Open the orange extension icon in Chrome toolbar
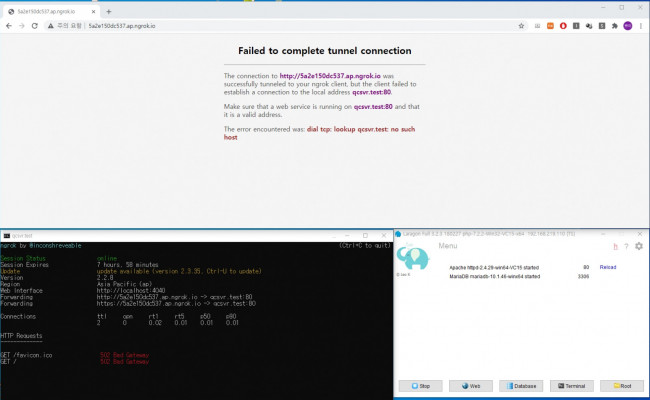Screen dimensions: 650x400 click(550, 26)
